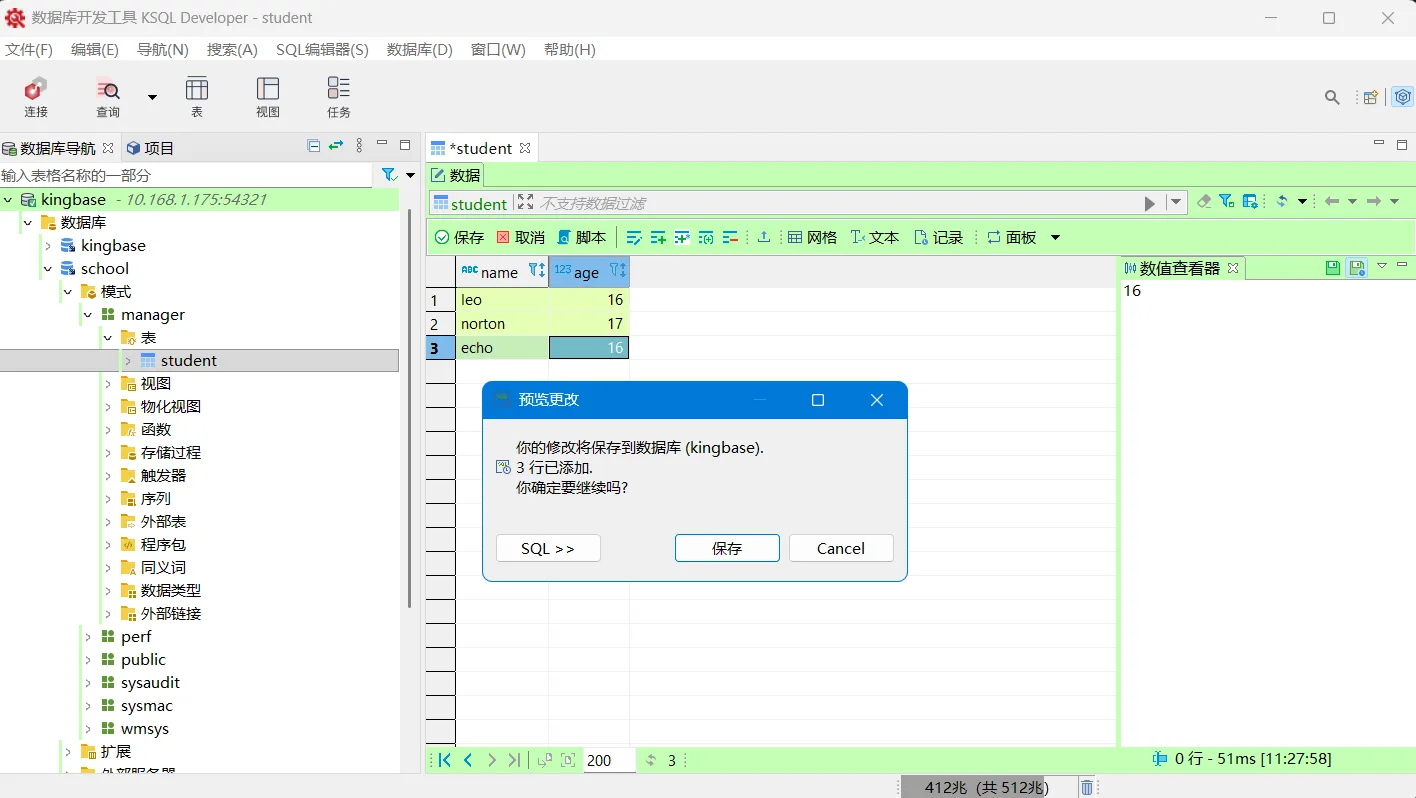Select the 连接 (connect) toolbar icon
The height and width of the screenshot is (798, 1416).
(x=35, y=97)
